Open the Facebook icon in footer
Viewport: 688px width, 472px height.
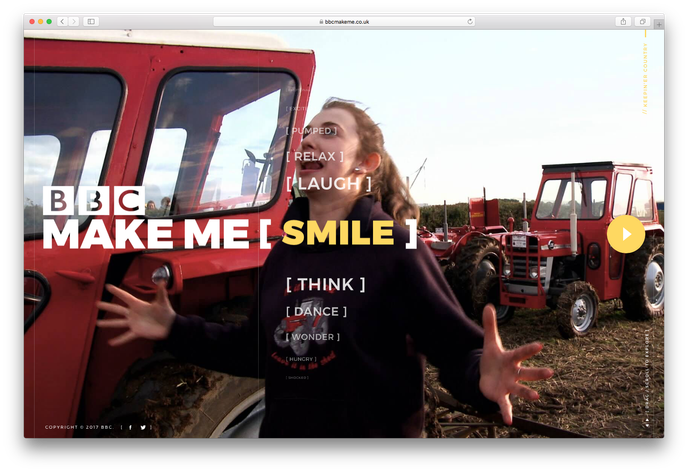[130, 427]
